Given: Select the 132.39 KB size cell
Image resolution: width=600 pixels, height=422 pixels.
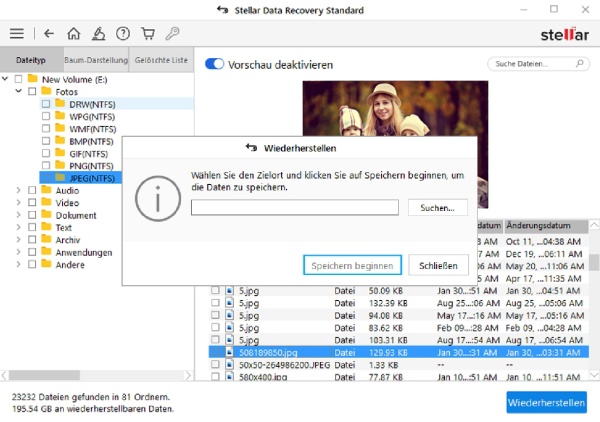Looking at the screenshot, I should (x=388, y=303).
